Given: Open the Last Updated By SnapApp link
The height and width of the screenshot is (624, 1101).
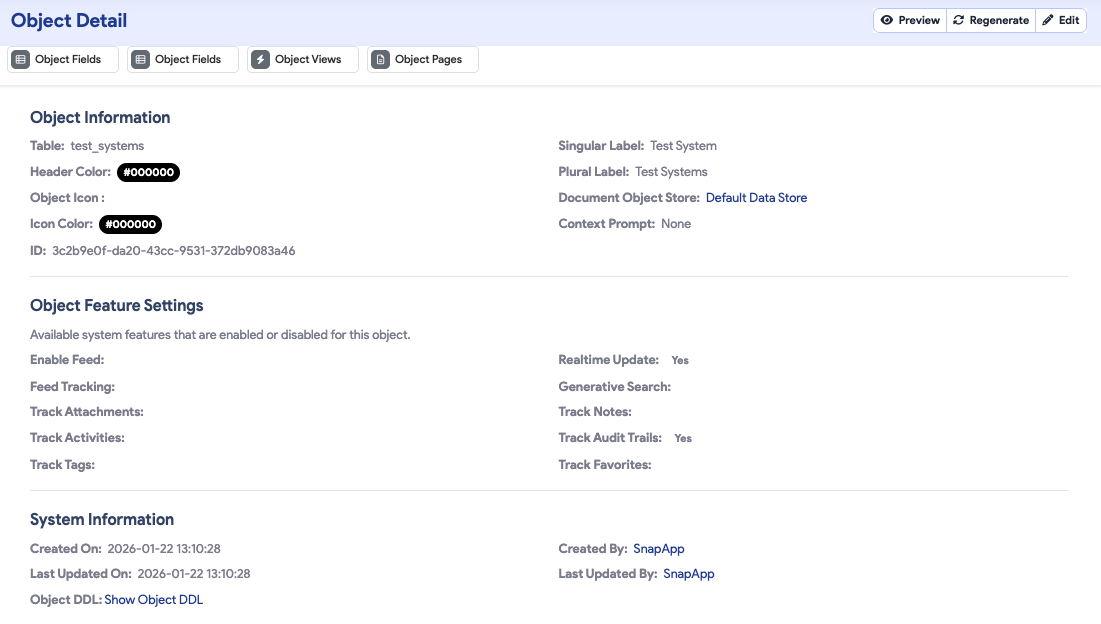Looking at the screenshot, I should pos(689,574).
